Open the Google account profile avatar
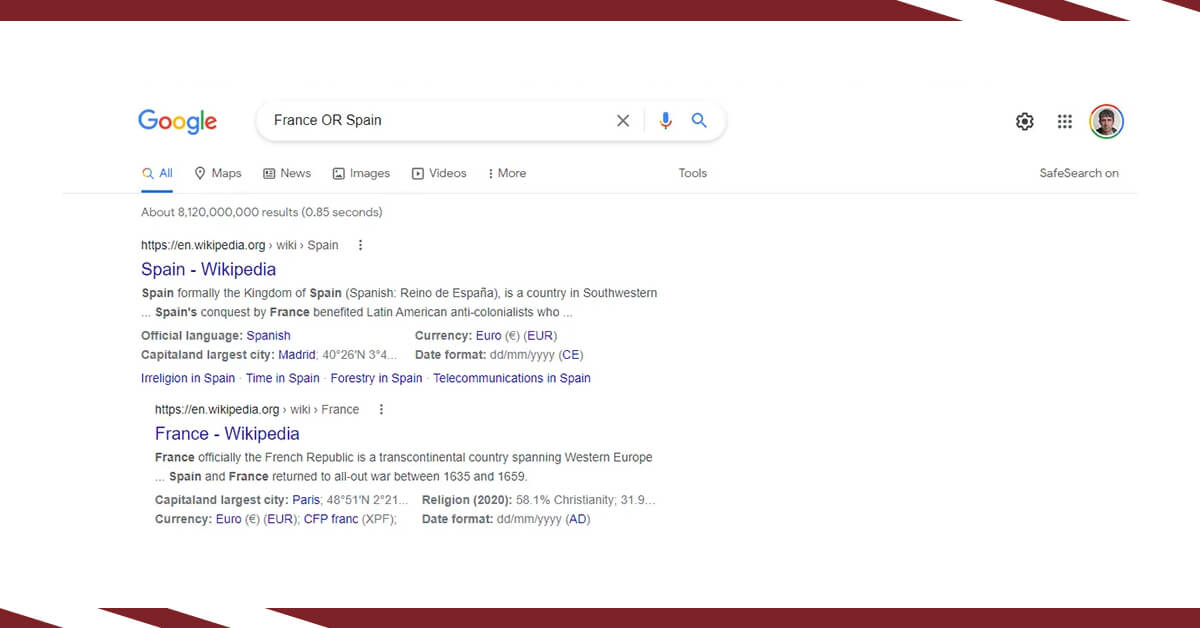Screen dimensions: 1200x628 (x=1107, y=122)
